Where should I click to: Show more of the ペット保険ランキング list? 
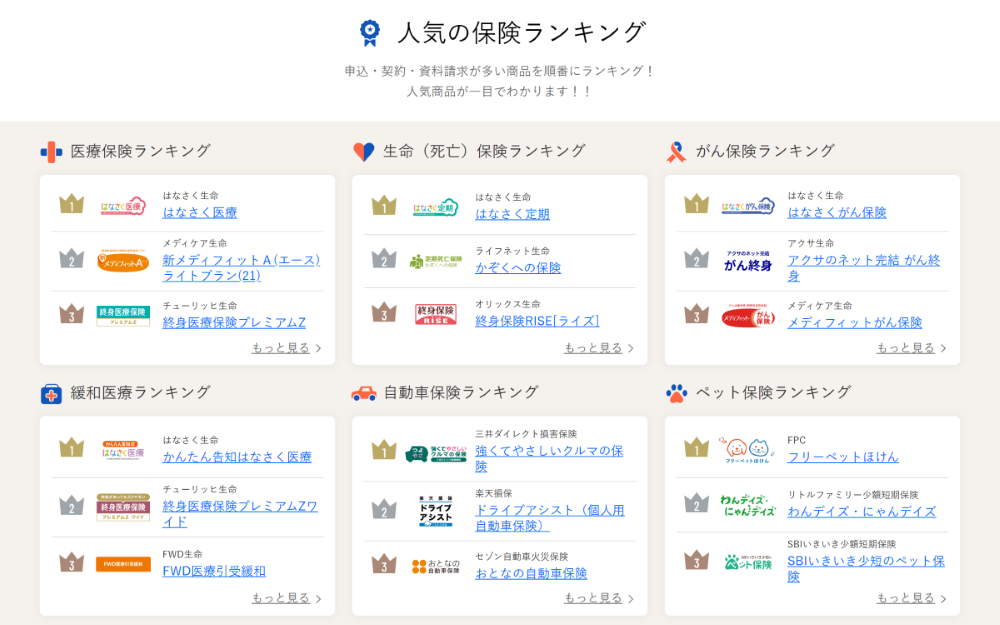click(x=911, y=598)
